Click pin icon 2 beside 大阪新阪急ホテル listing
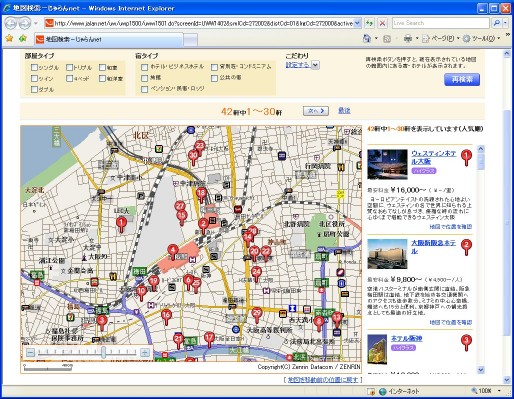This screenshot has width=514, height=399. pyautogui.click(x=466, y=248)
